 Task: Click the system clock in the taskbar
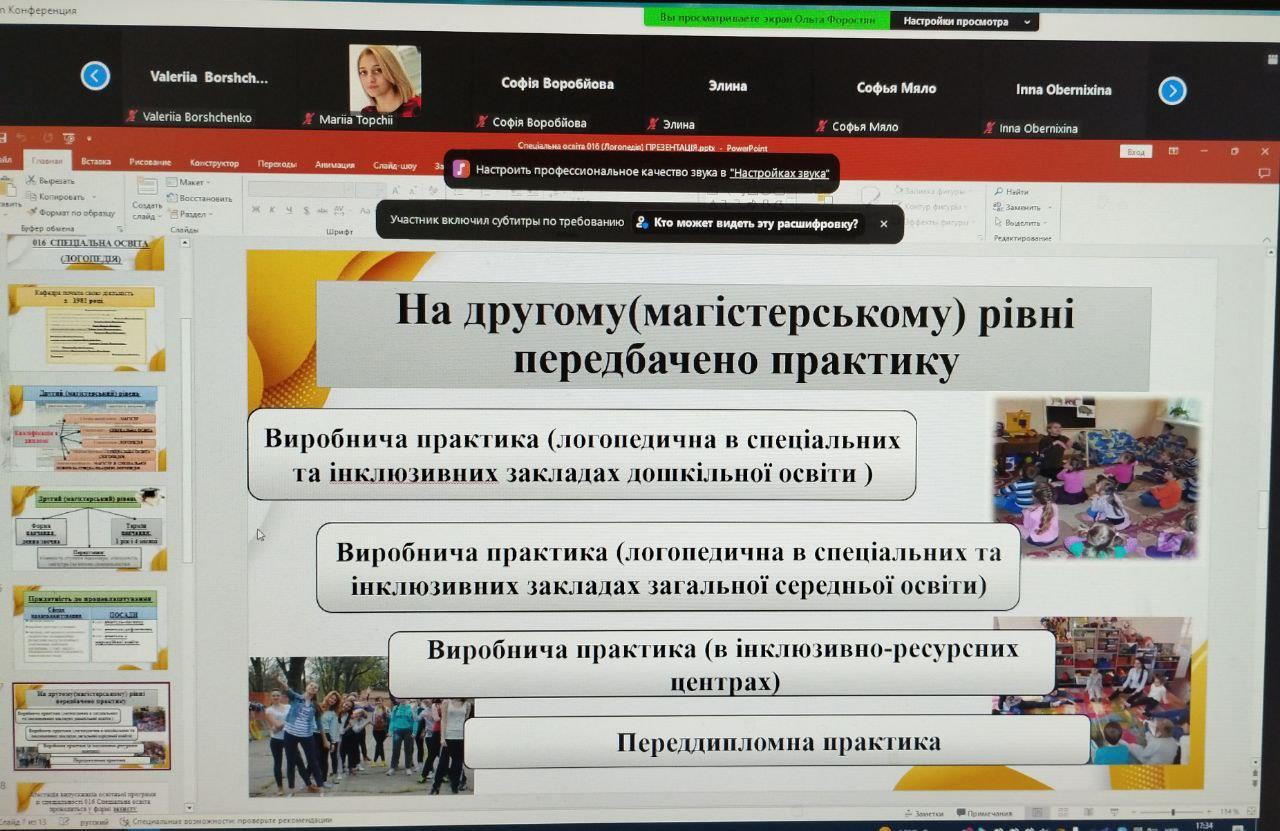[x=1204, y=826]
